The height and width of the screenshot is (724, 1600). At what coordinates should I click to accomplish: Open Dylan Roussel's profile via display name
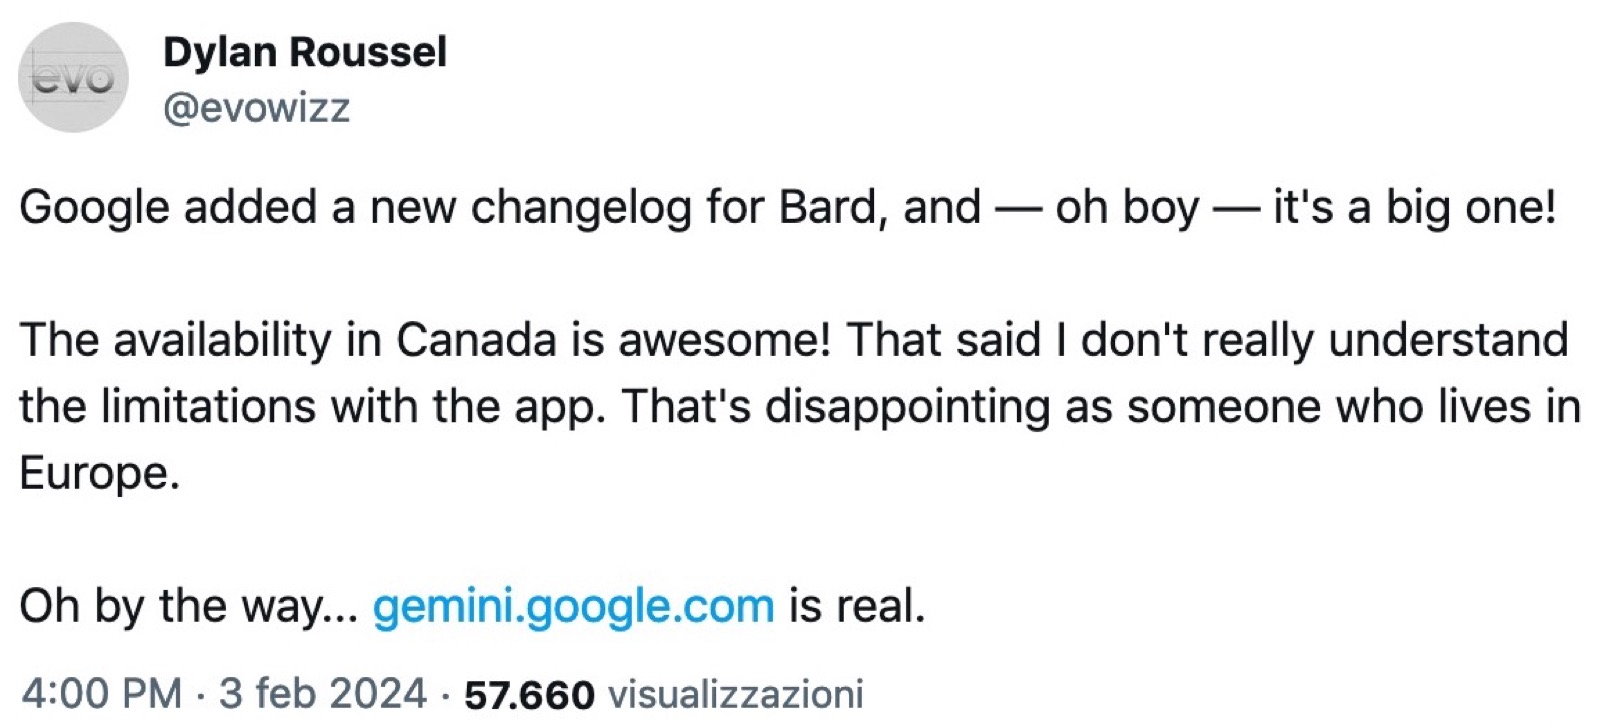304,52
